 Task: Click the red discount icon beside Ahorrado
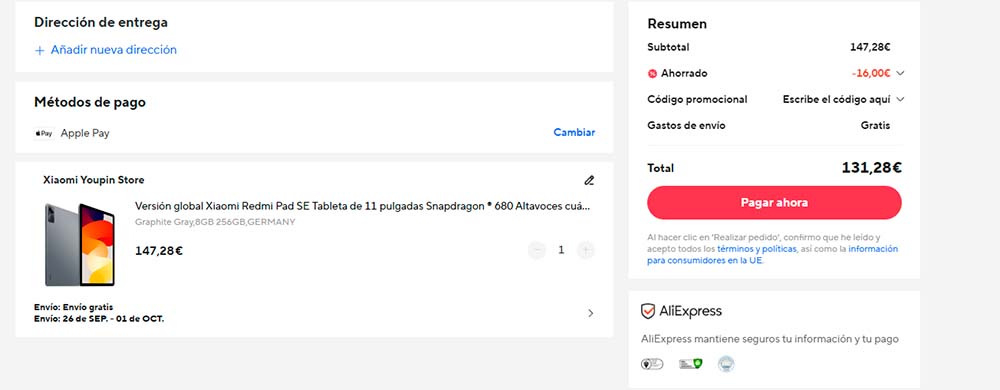click(x=652, y=73)
